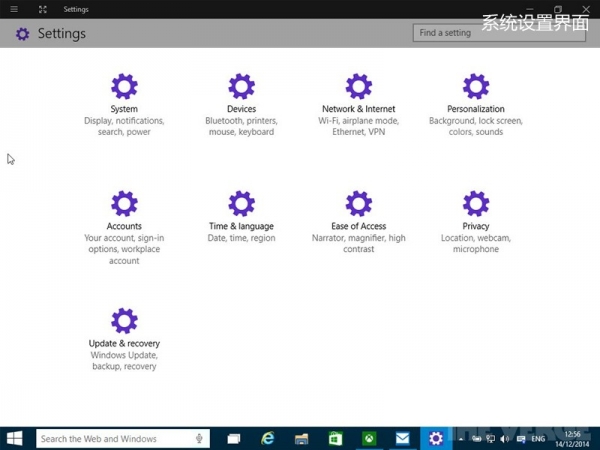The image size is (600, 450).
Task: Click "Location, webcam, microphone" description
Action: [476, 243]
